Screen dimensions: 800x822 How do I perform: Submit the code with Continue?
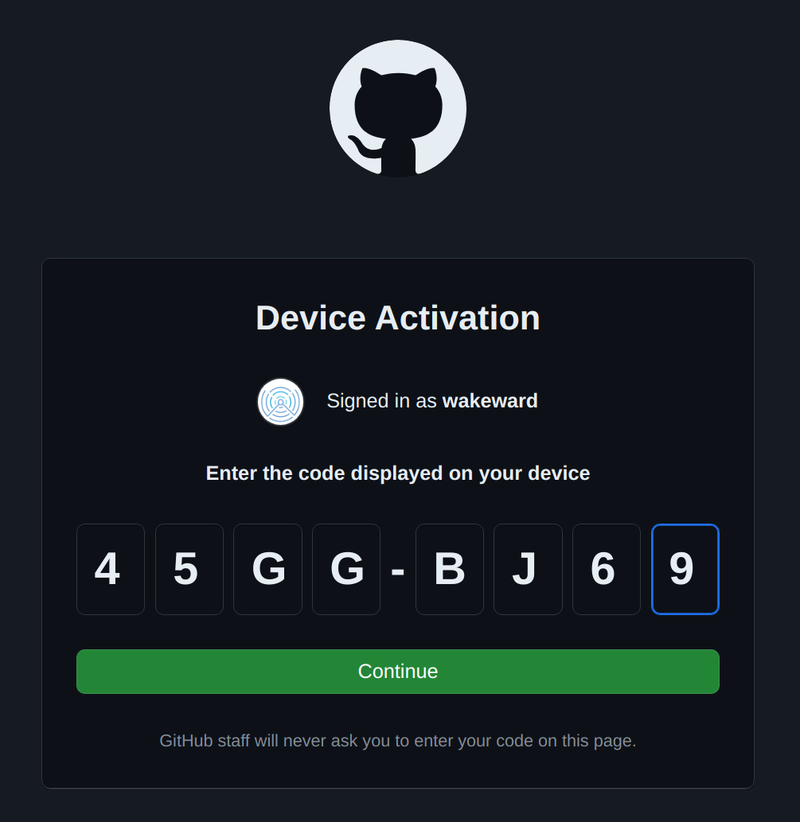398,672
